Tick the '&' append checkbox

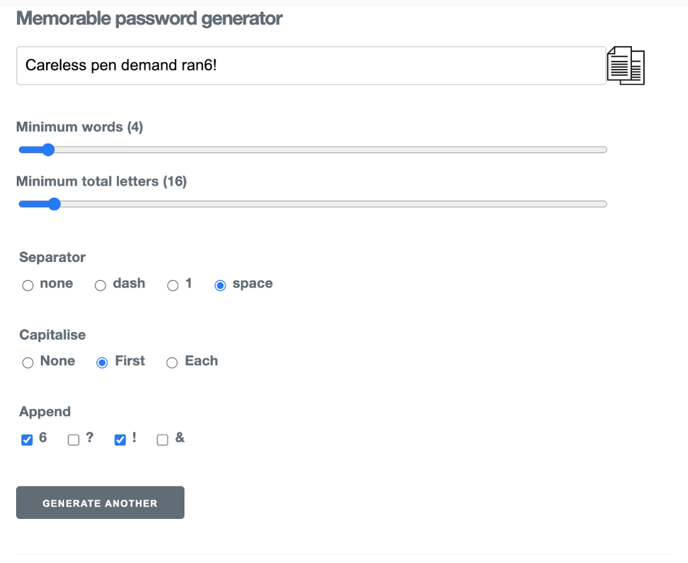coord(162,440)
